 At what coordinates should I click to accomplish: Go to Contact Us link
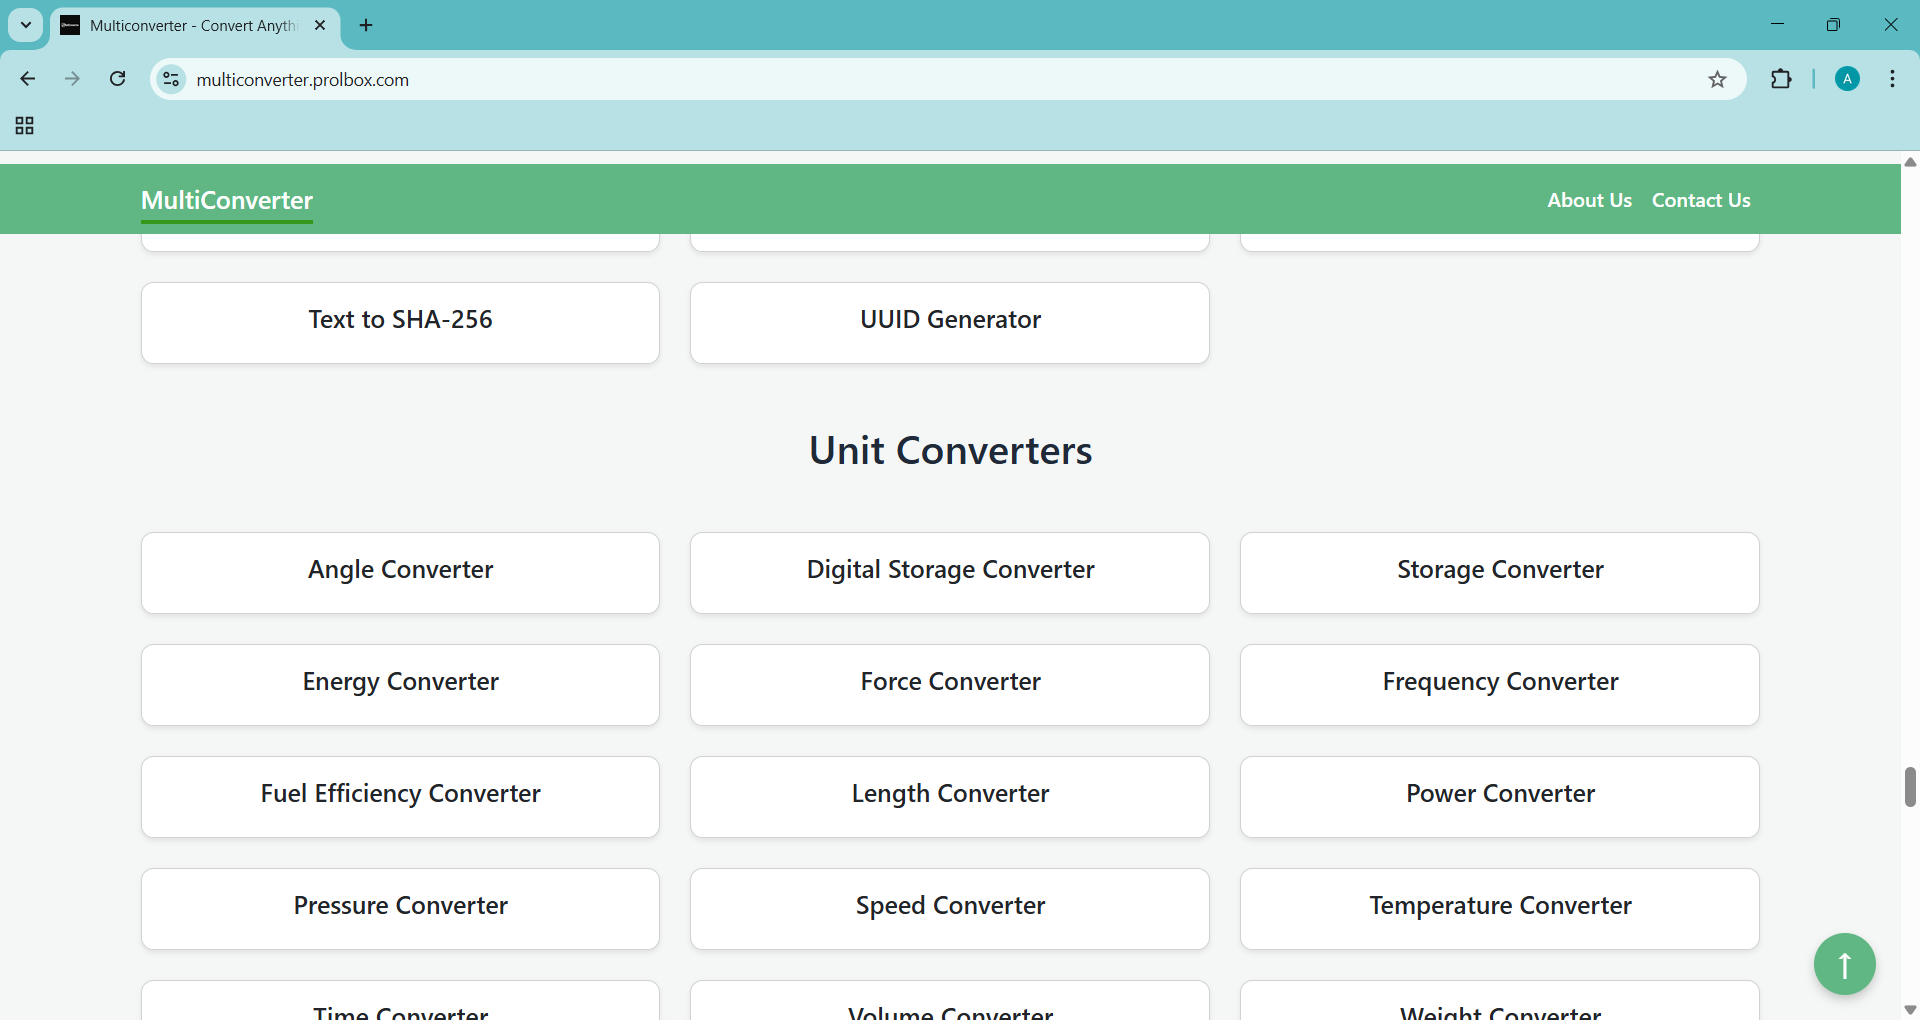pyautogui.click(x=1700, y=200)
